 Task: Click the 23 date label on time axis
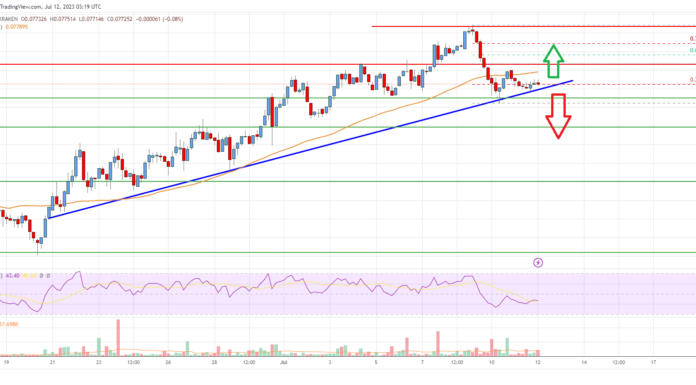[99, 362]
